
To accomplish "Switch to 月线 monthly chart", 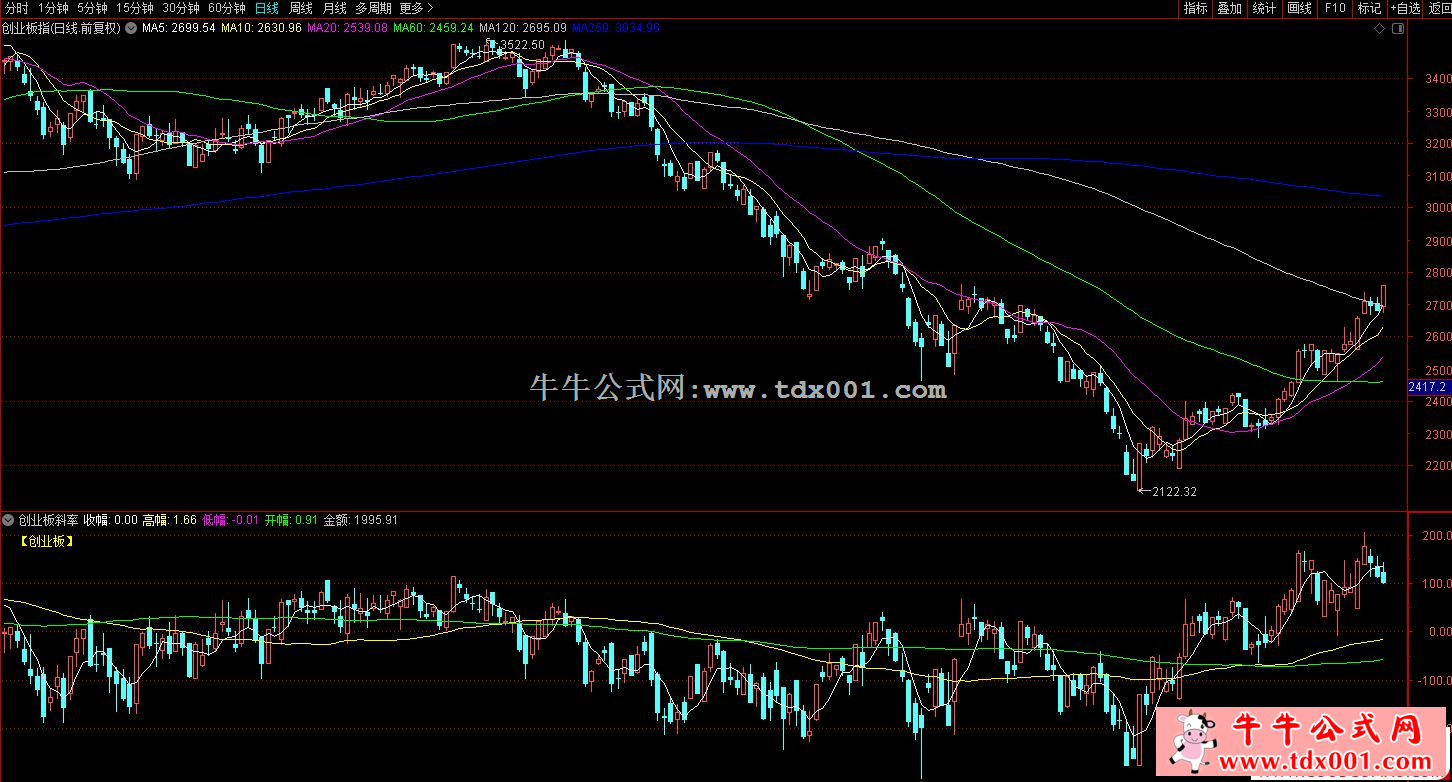I will [x=334, y=8].
